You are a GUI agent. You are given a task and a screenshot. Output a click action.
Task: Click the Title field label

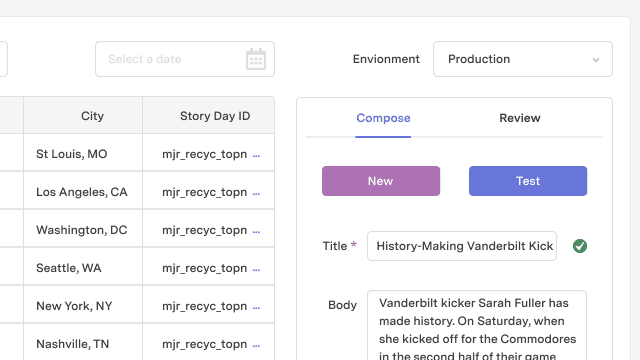coord(335,246)
